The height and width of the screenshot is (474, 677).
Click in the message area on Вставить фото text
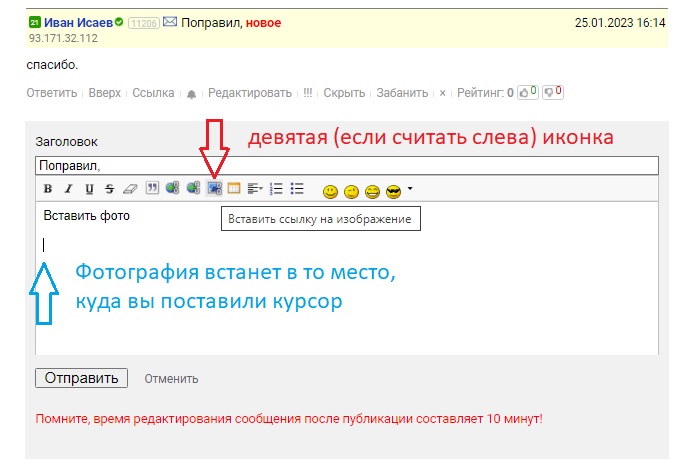click(86, 215)
